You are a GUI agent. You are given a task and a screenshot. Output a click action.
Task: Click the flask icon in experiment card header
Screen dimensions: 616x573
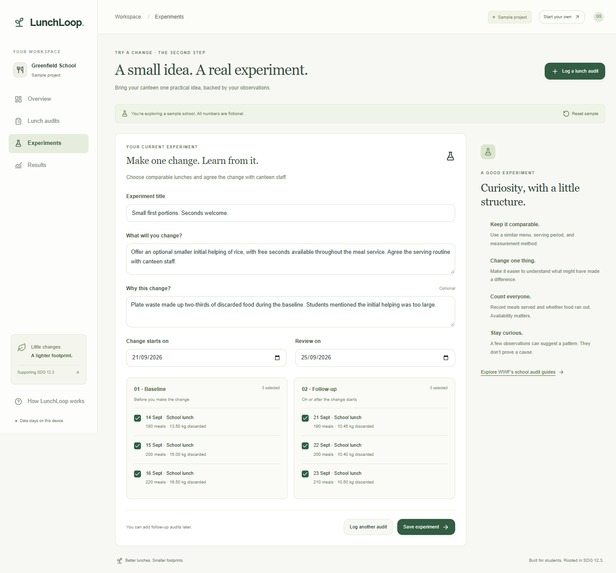450,156
